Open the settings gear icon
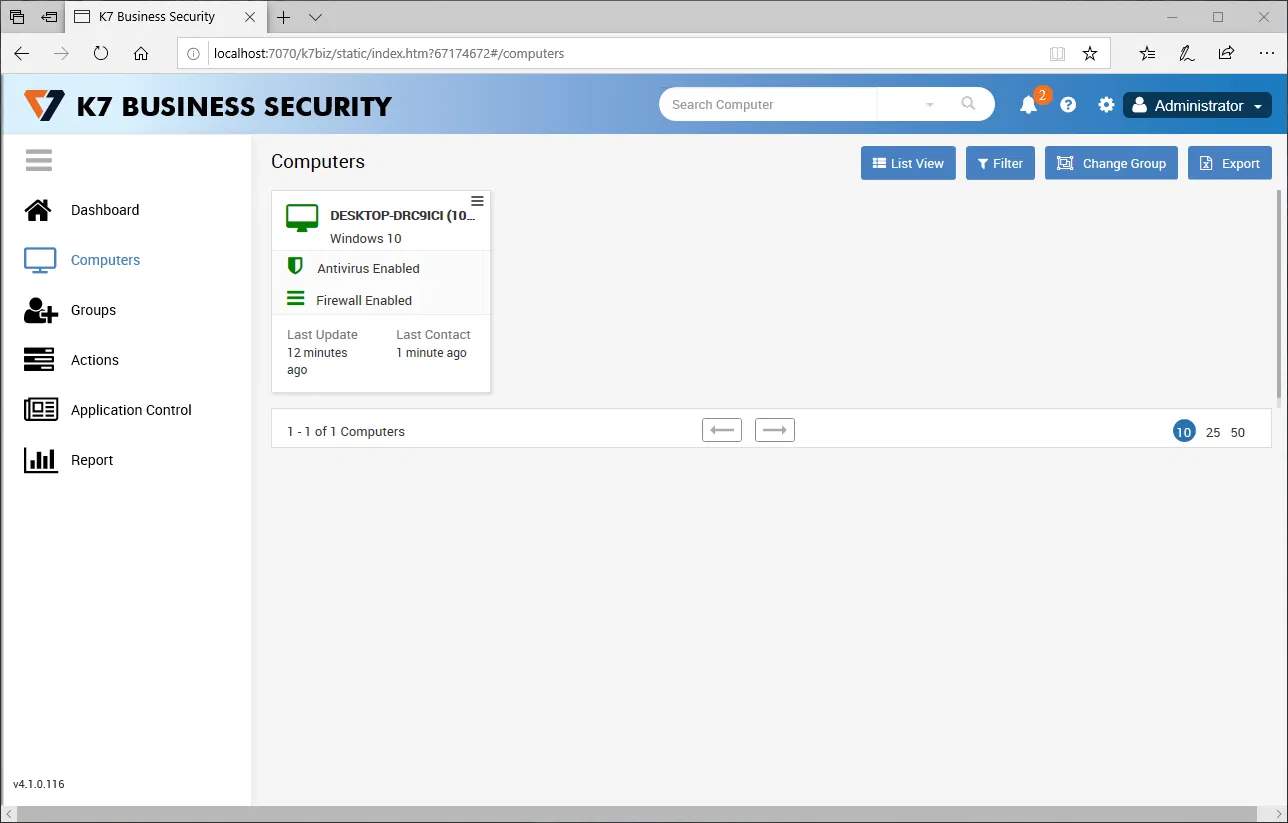 tap(1106, 105)
